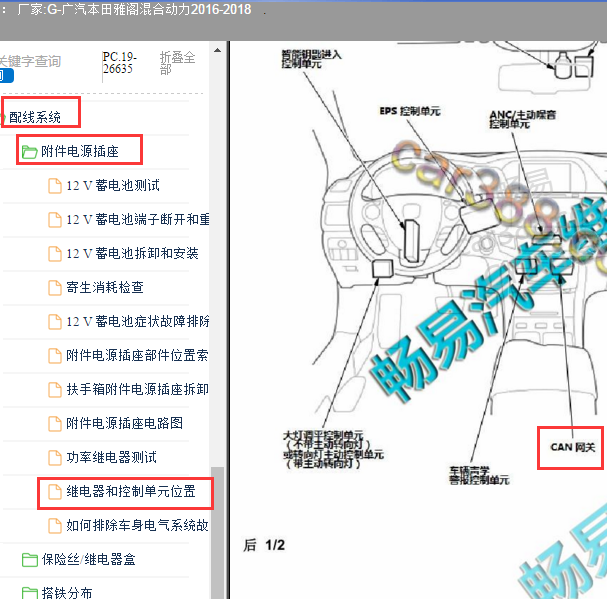
Task: Open 寄生消耗检查 document
Action: (105, 287)
